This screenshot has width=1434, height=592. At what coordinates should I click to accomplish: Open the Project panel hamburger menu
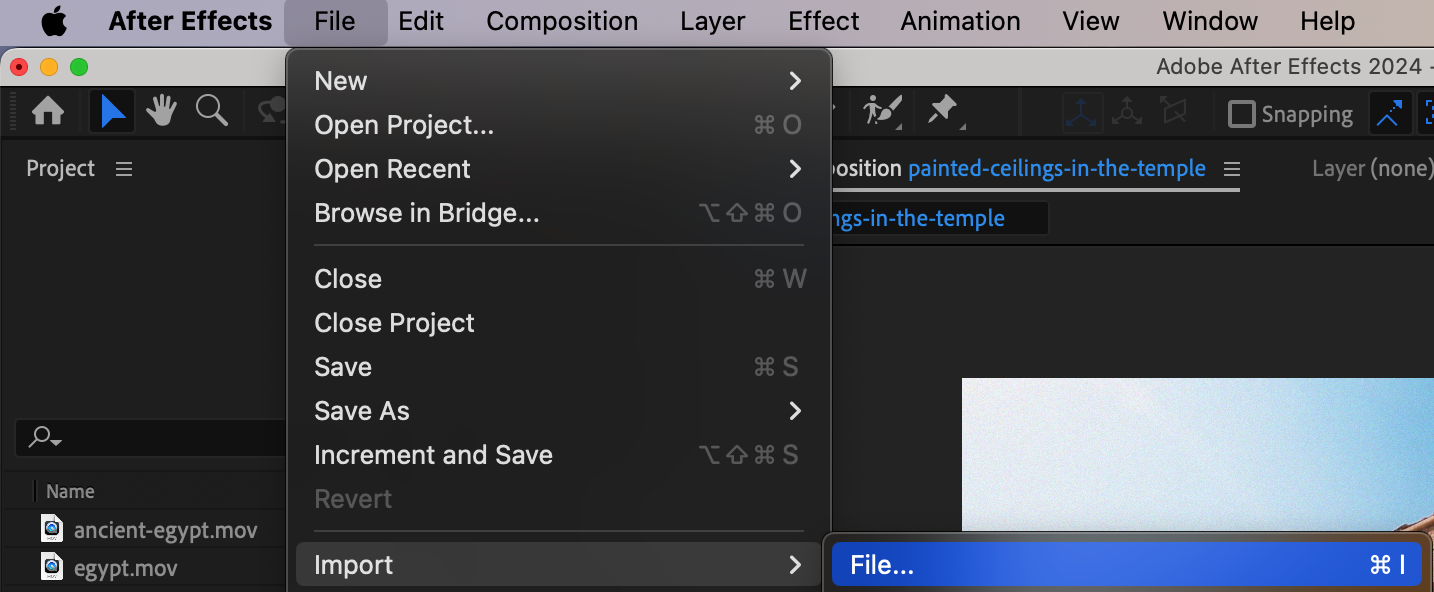124,169
